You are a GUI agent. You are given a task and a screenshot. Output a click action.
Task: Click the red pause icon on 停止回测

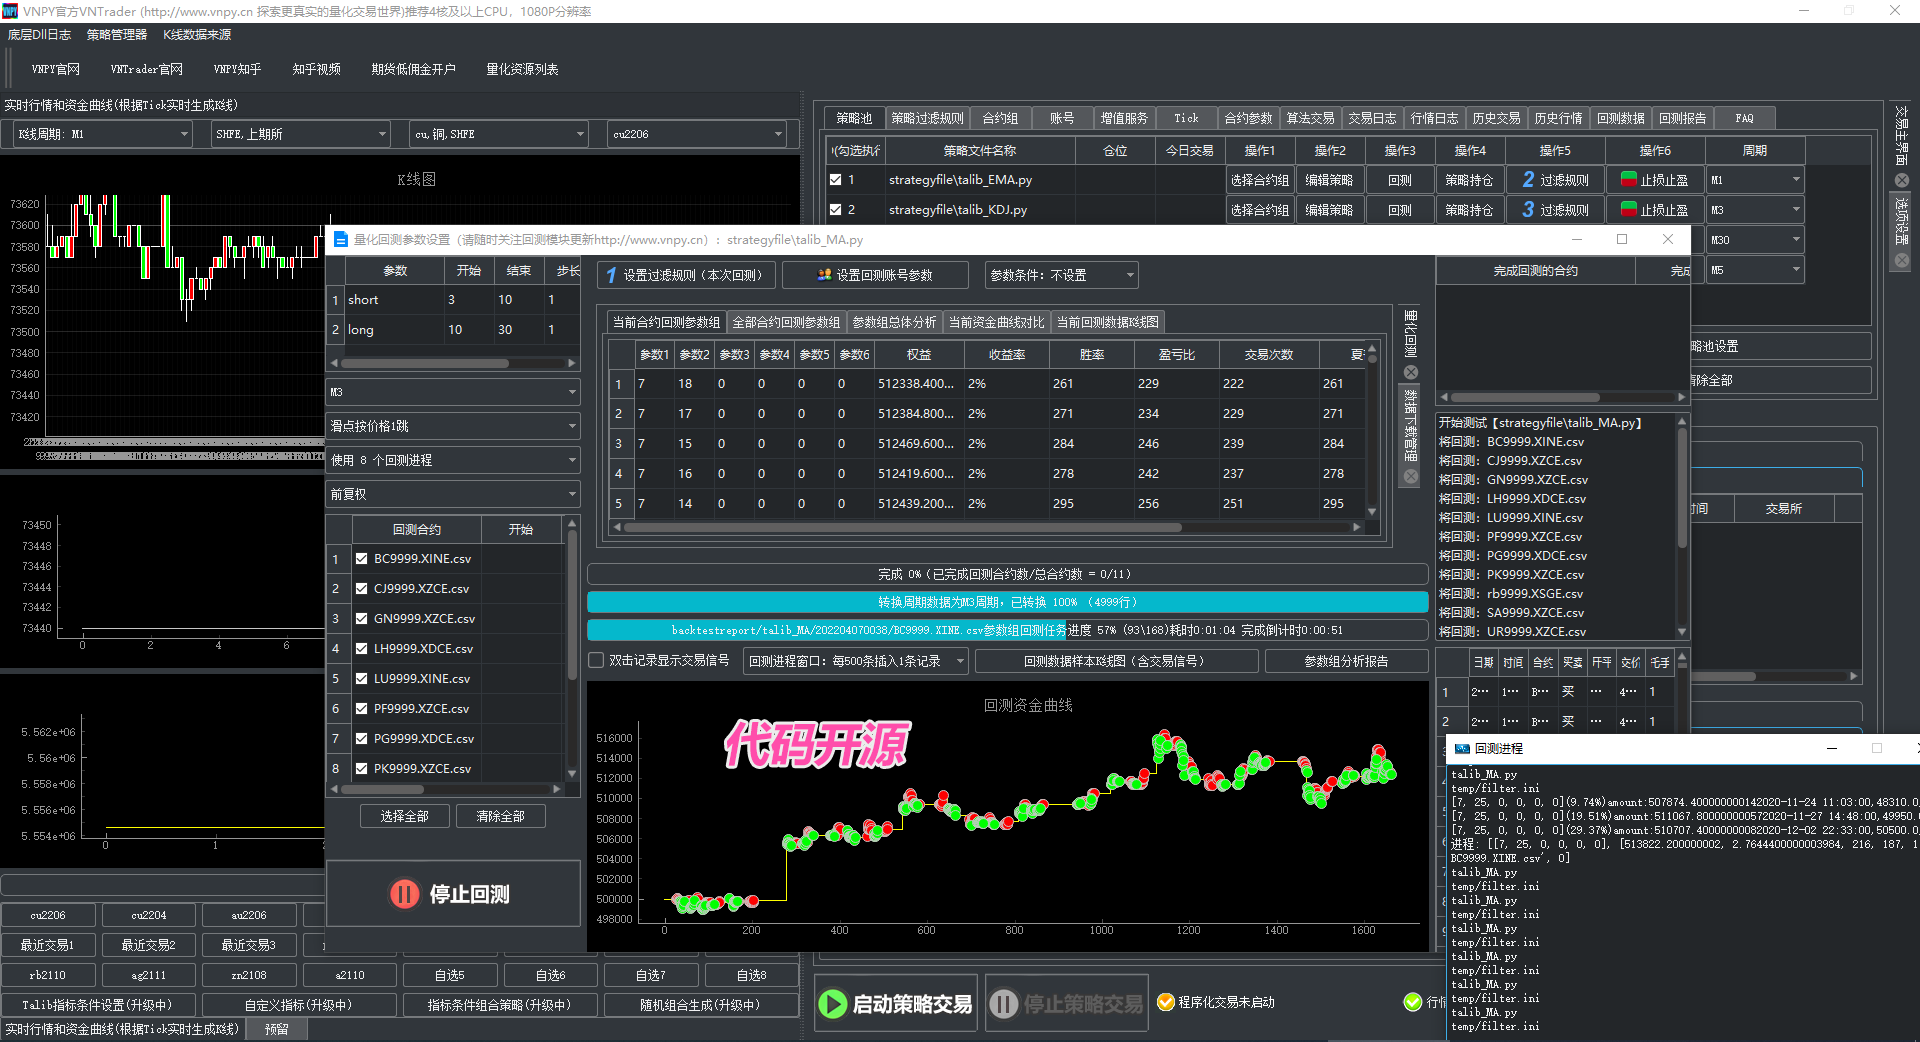(405, 894)
